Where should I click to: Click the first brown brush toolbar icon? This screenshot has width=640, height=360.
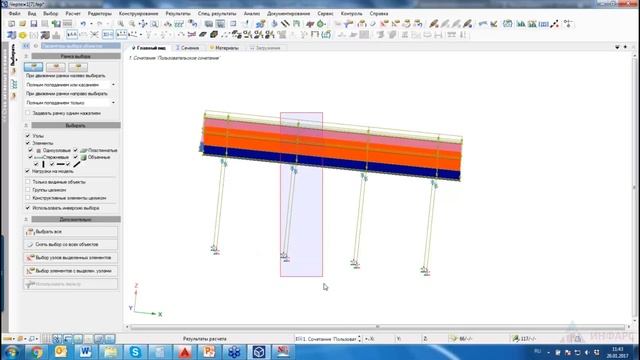[x=434, y=24]
